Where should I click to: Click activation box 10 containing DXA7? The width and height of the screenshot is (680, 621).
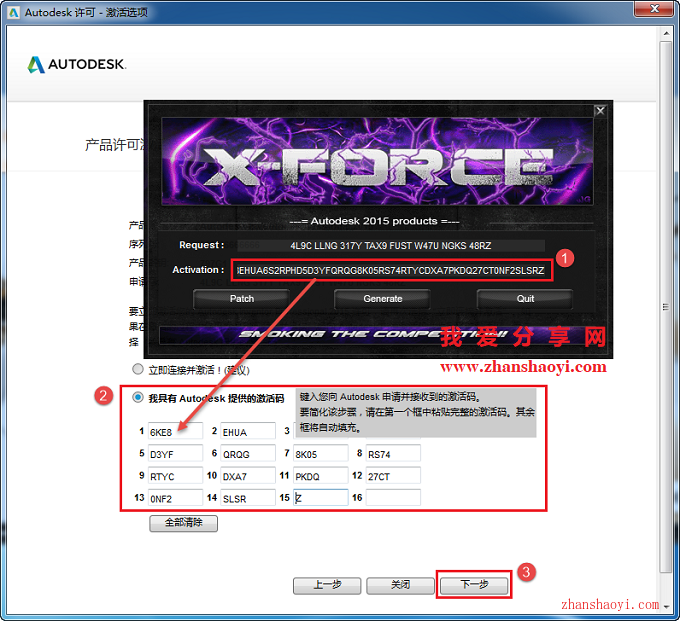click(248, 475)
